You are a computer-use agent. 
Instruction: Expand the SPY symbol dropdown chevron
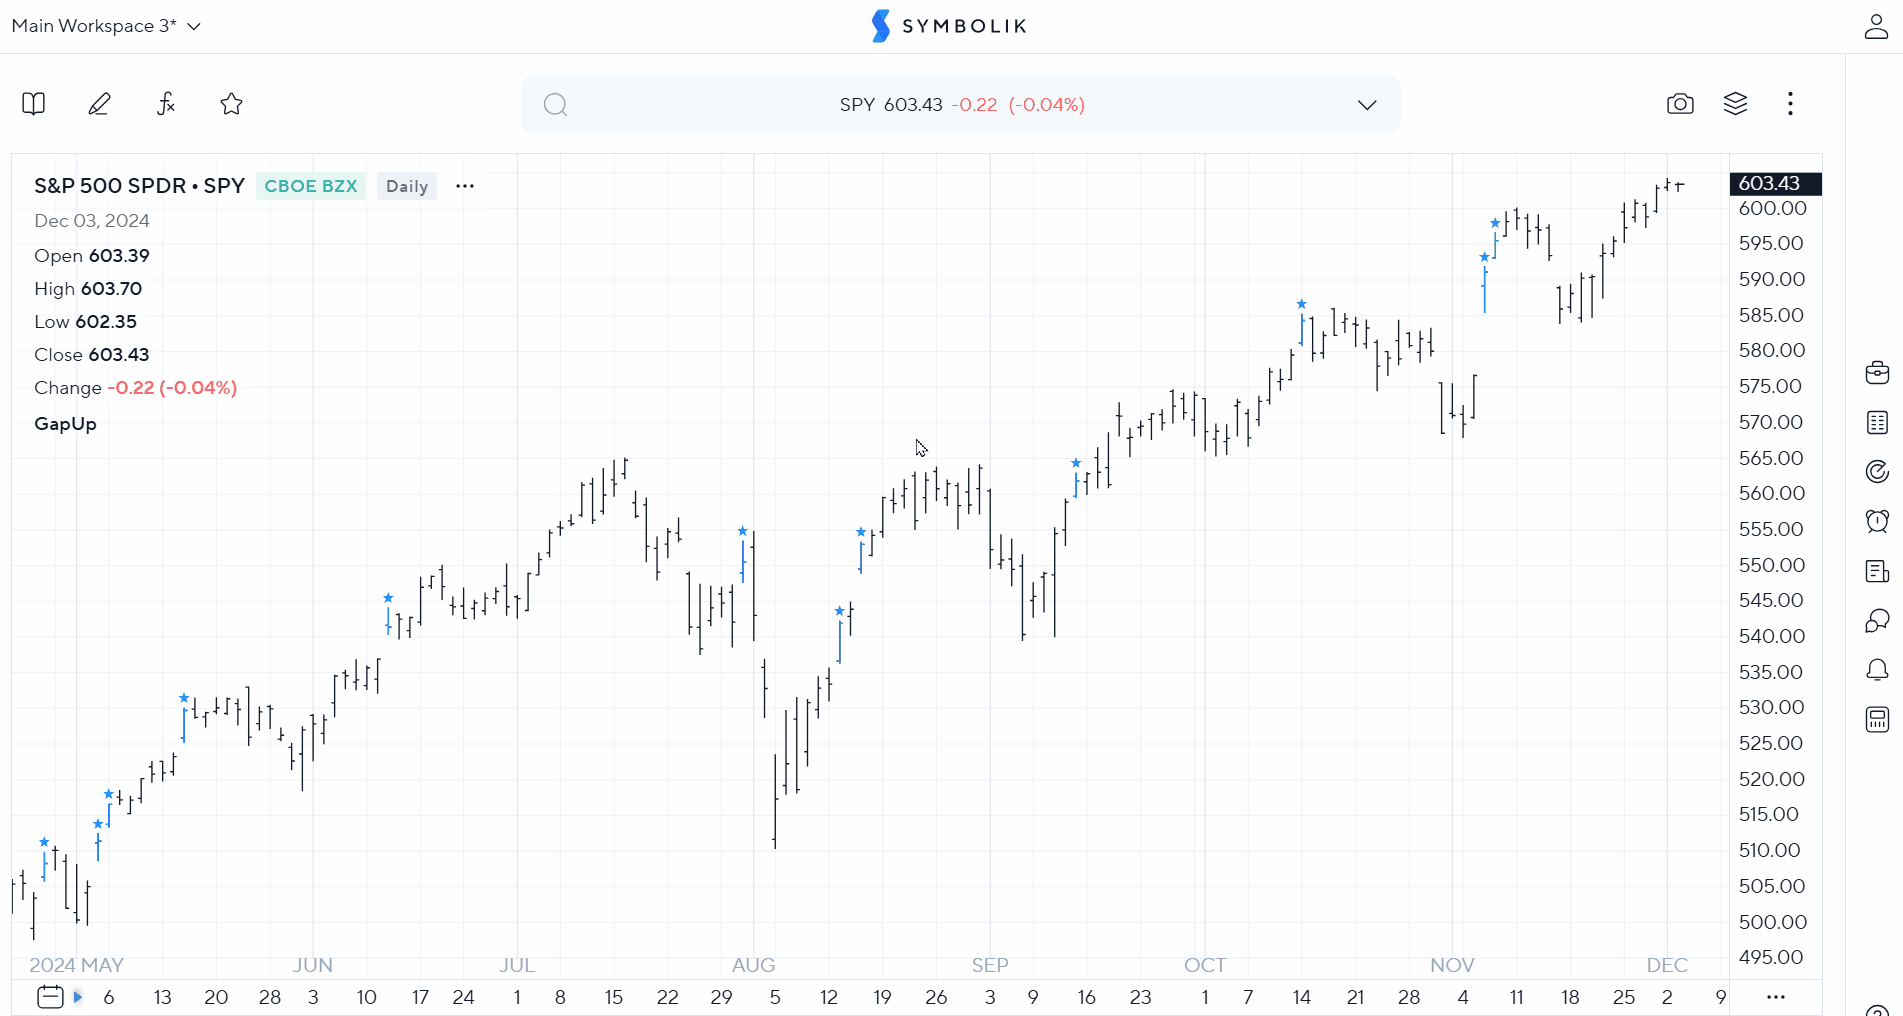coord(1367,105)
